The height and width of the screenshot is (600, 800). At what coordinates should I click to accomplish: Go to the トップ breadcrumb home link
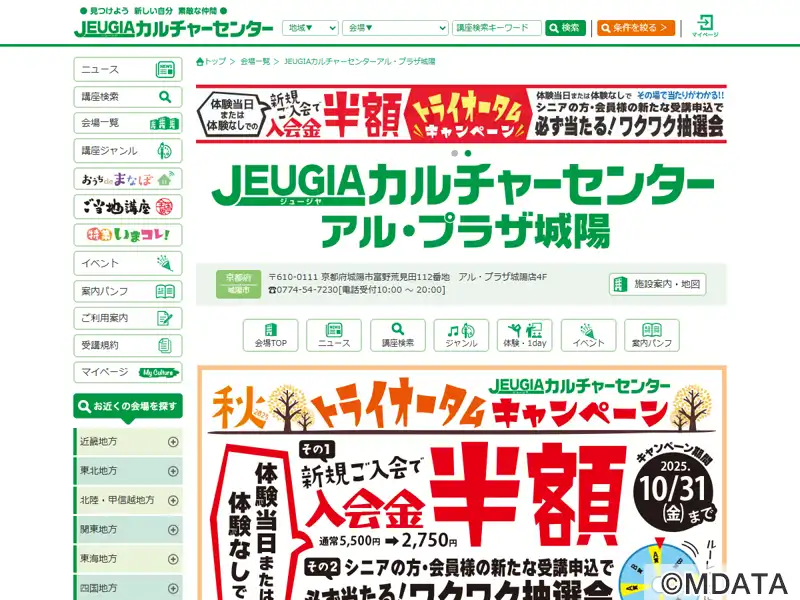pos(211,61)
